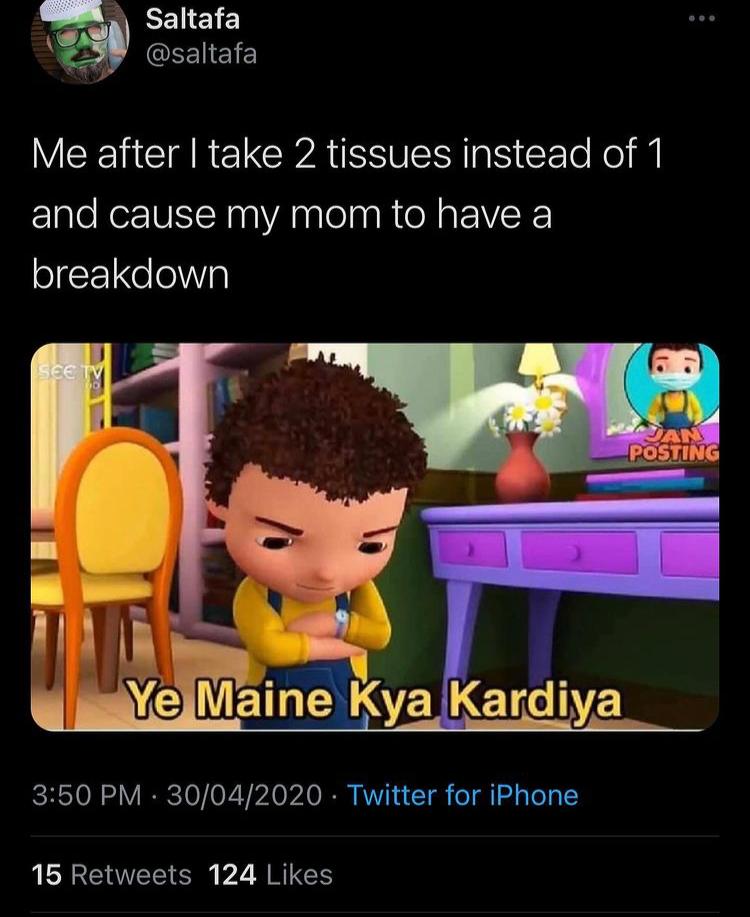Image resolution: width=750 pixels, height=917 pixels.
Task: Click the 30/04/2020 date
Action: coord(245,795)
